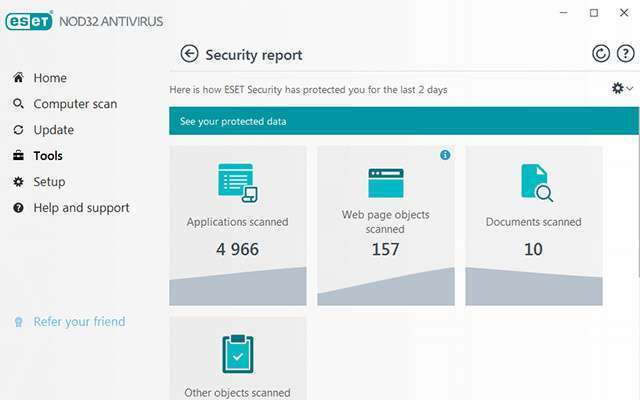
Task: Click the Documents scanned magnifier icon
Action: (x=535, y=183)
